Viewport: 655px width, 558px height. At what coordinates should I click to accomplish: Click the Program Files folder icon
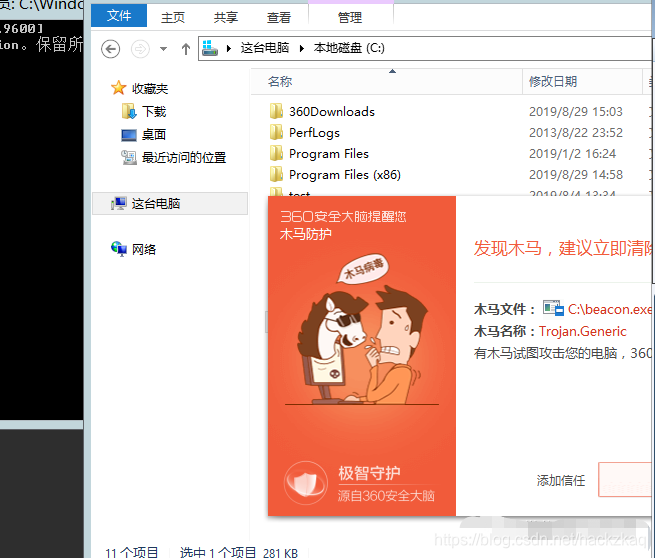(276, 153)
